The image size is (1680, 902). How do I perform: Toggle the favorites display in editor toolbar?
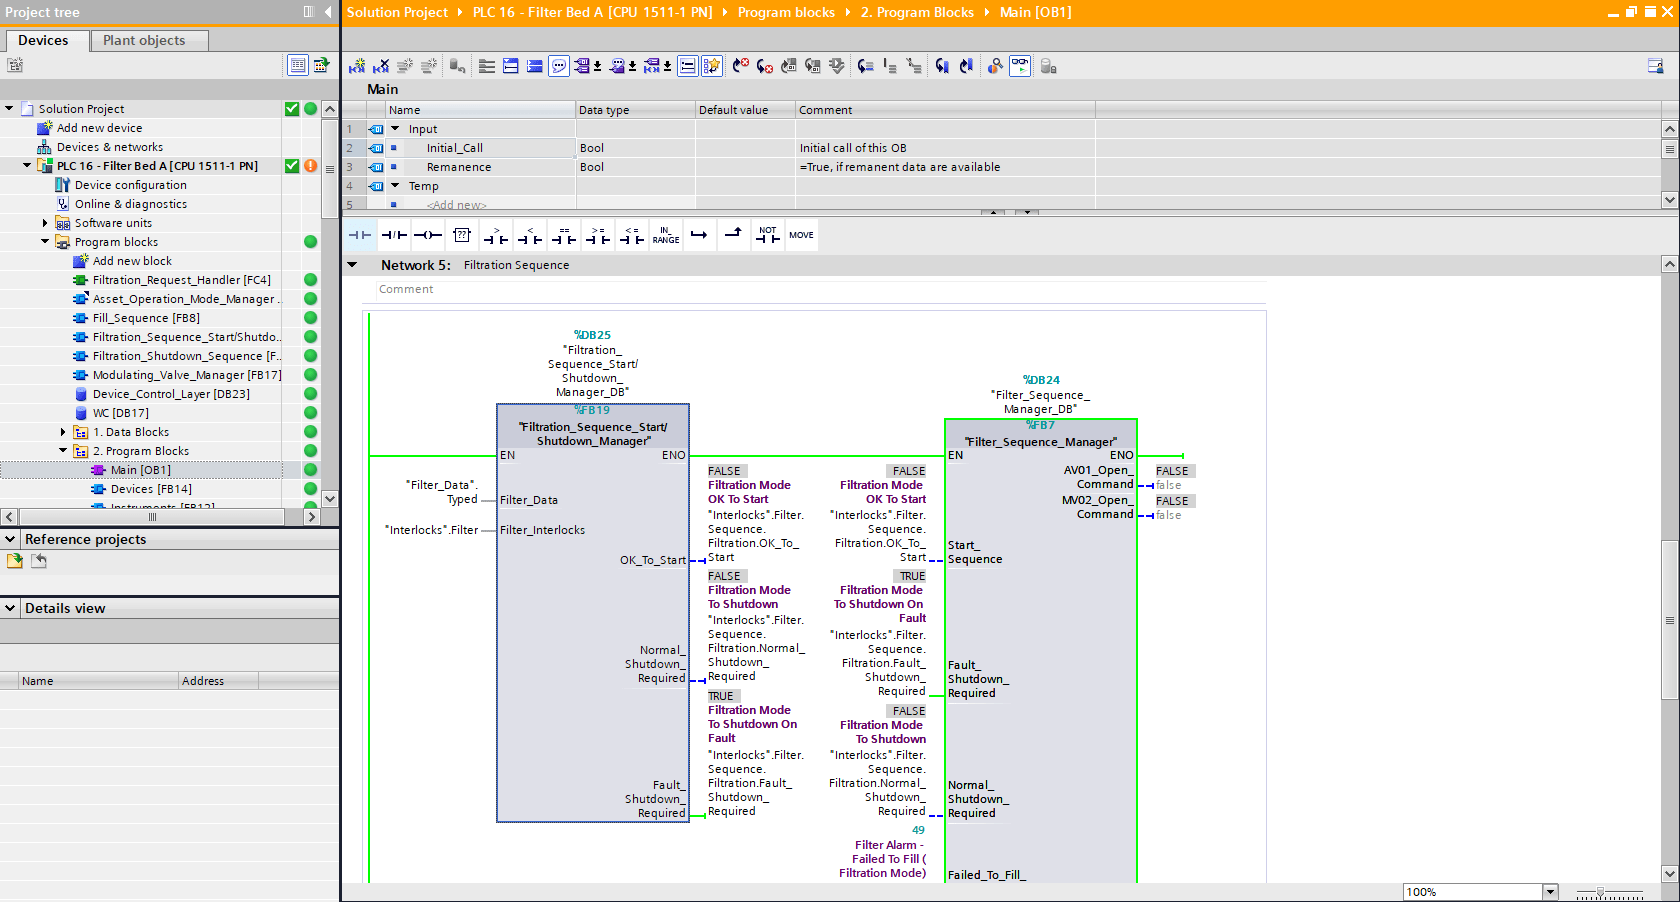coord(711,66)
